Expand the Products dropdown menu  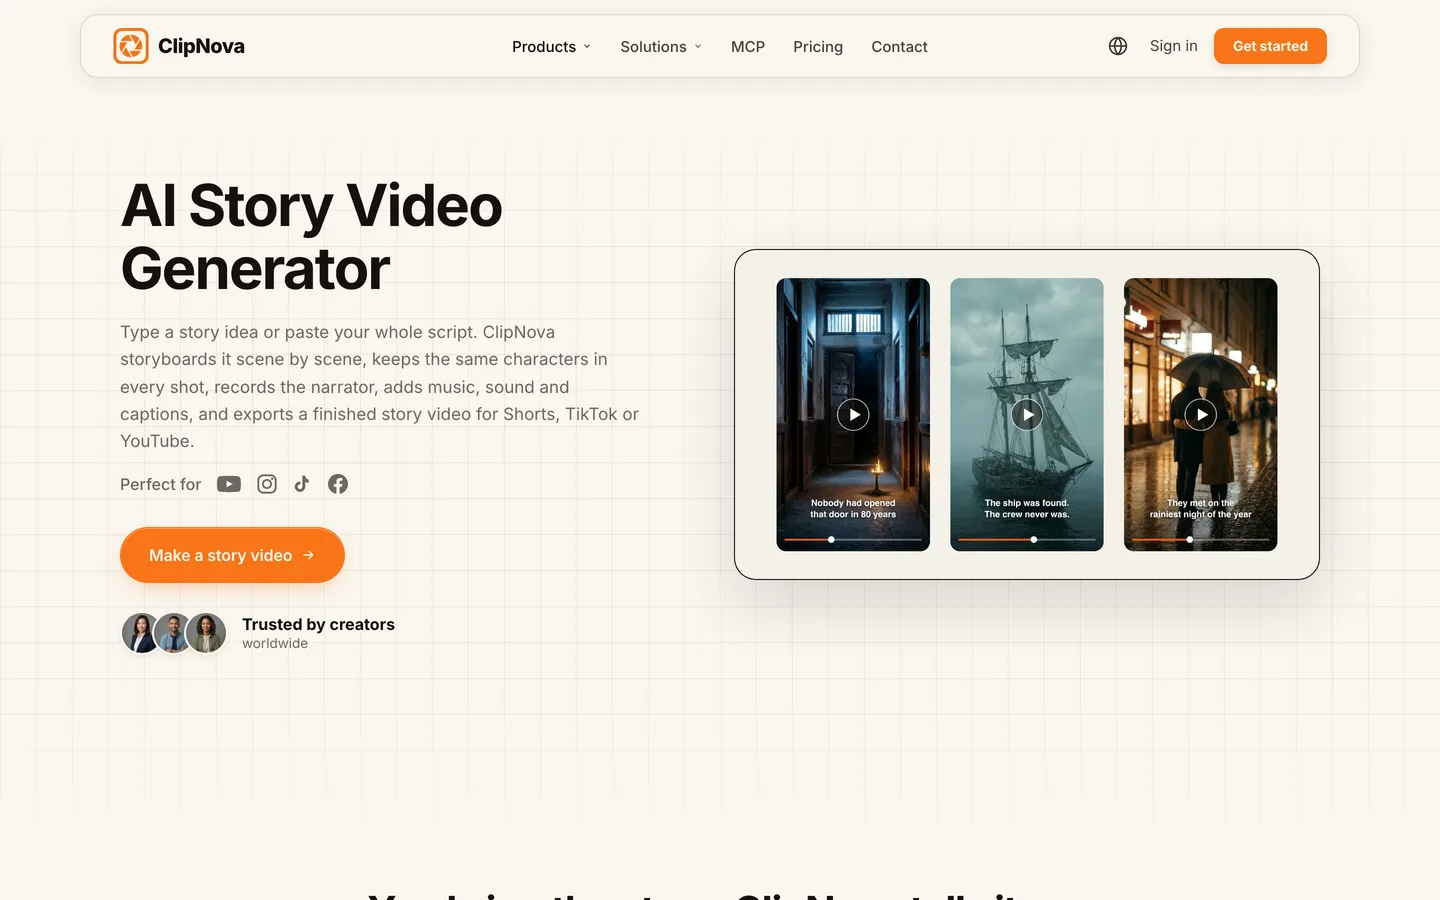point(551,47)
